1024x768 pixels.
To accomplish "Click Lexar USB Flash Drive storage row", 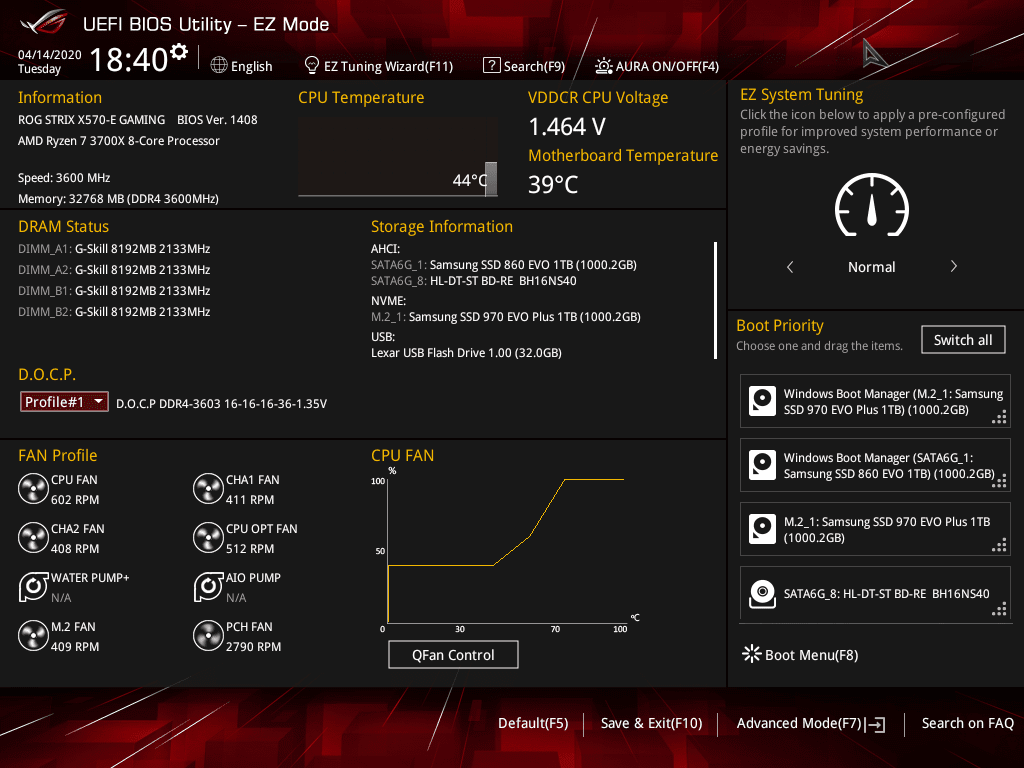I will pos(466,353).
